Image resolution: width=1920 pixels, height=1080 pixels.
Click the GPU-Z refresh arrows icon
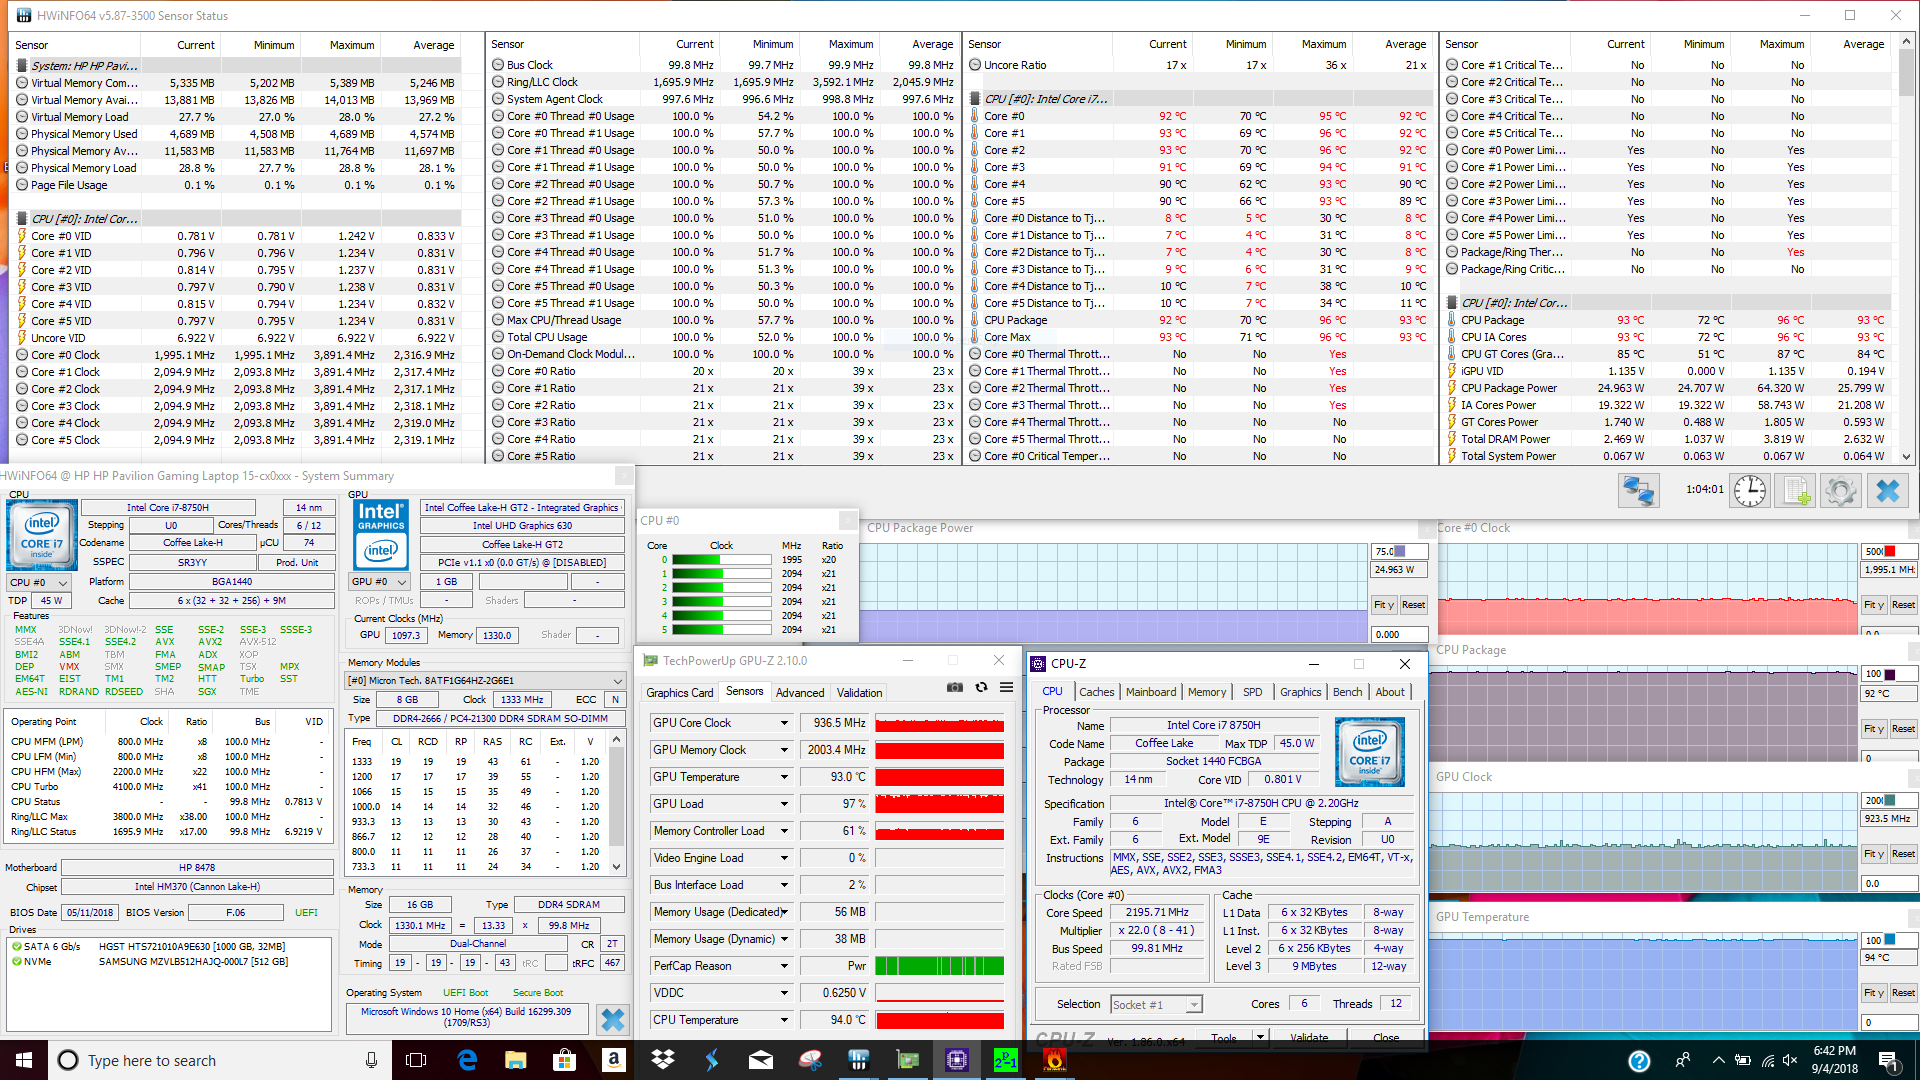click(981, 688)
